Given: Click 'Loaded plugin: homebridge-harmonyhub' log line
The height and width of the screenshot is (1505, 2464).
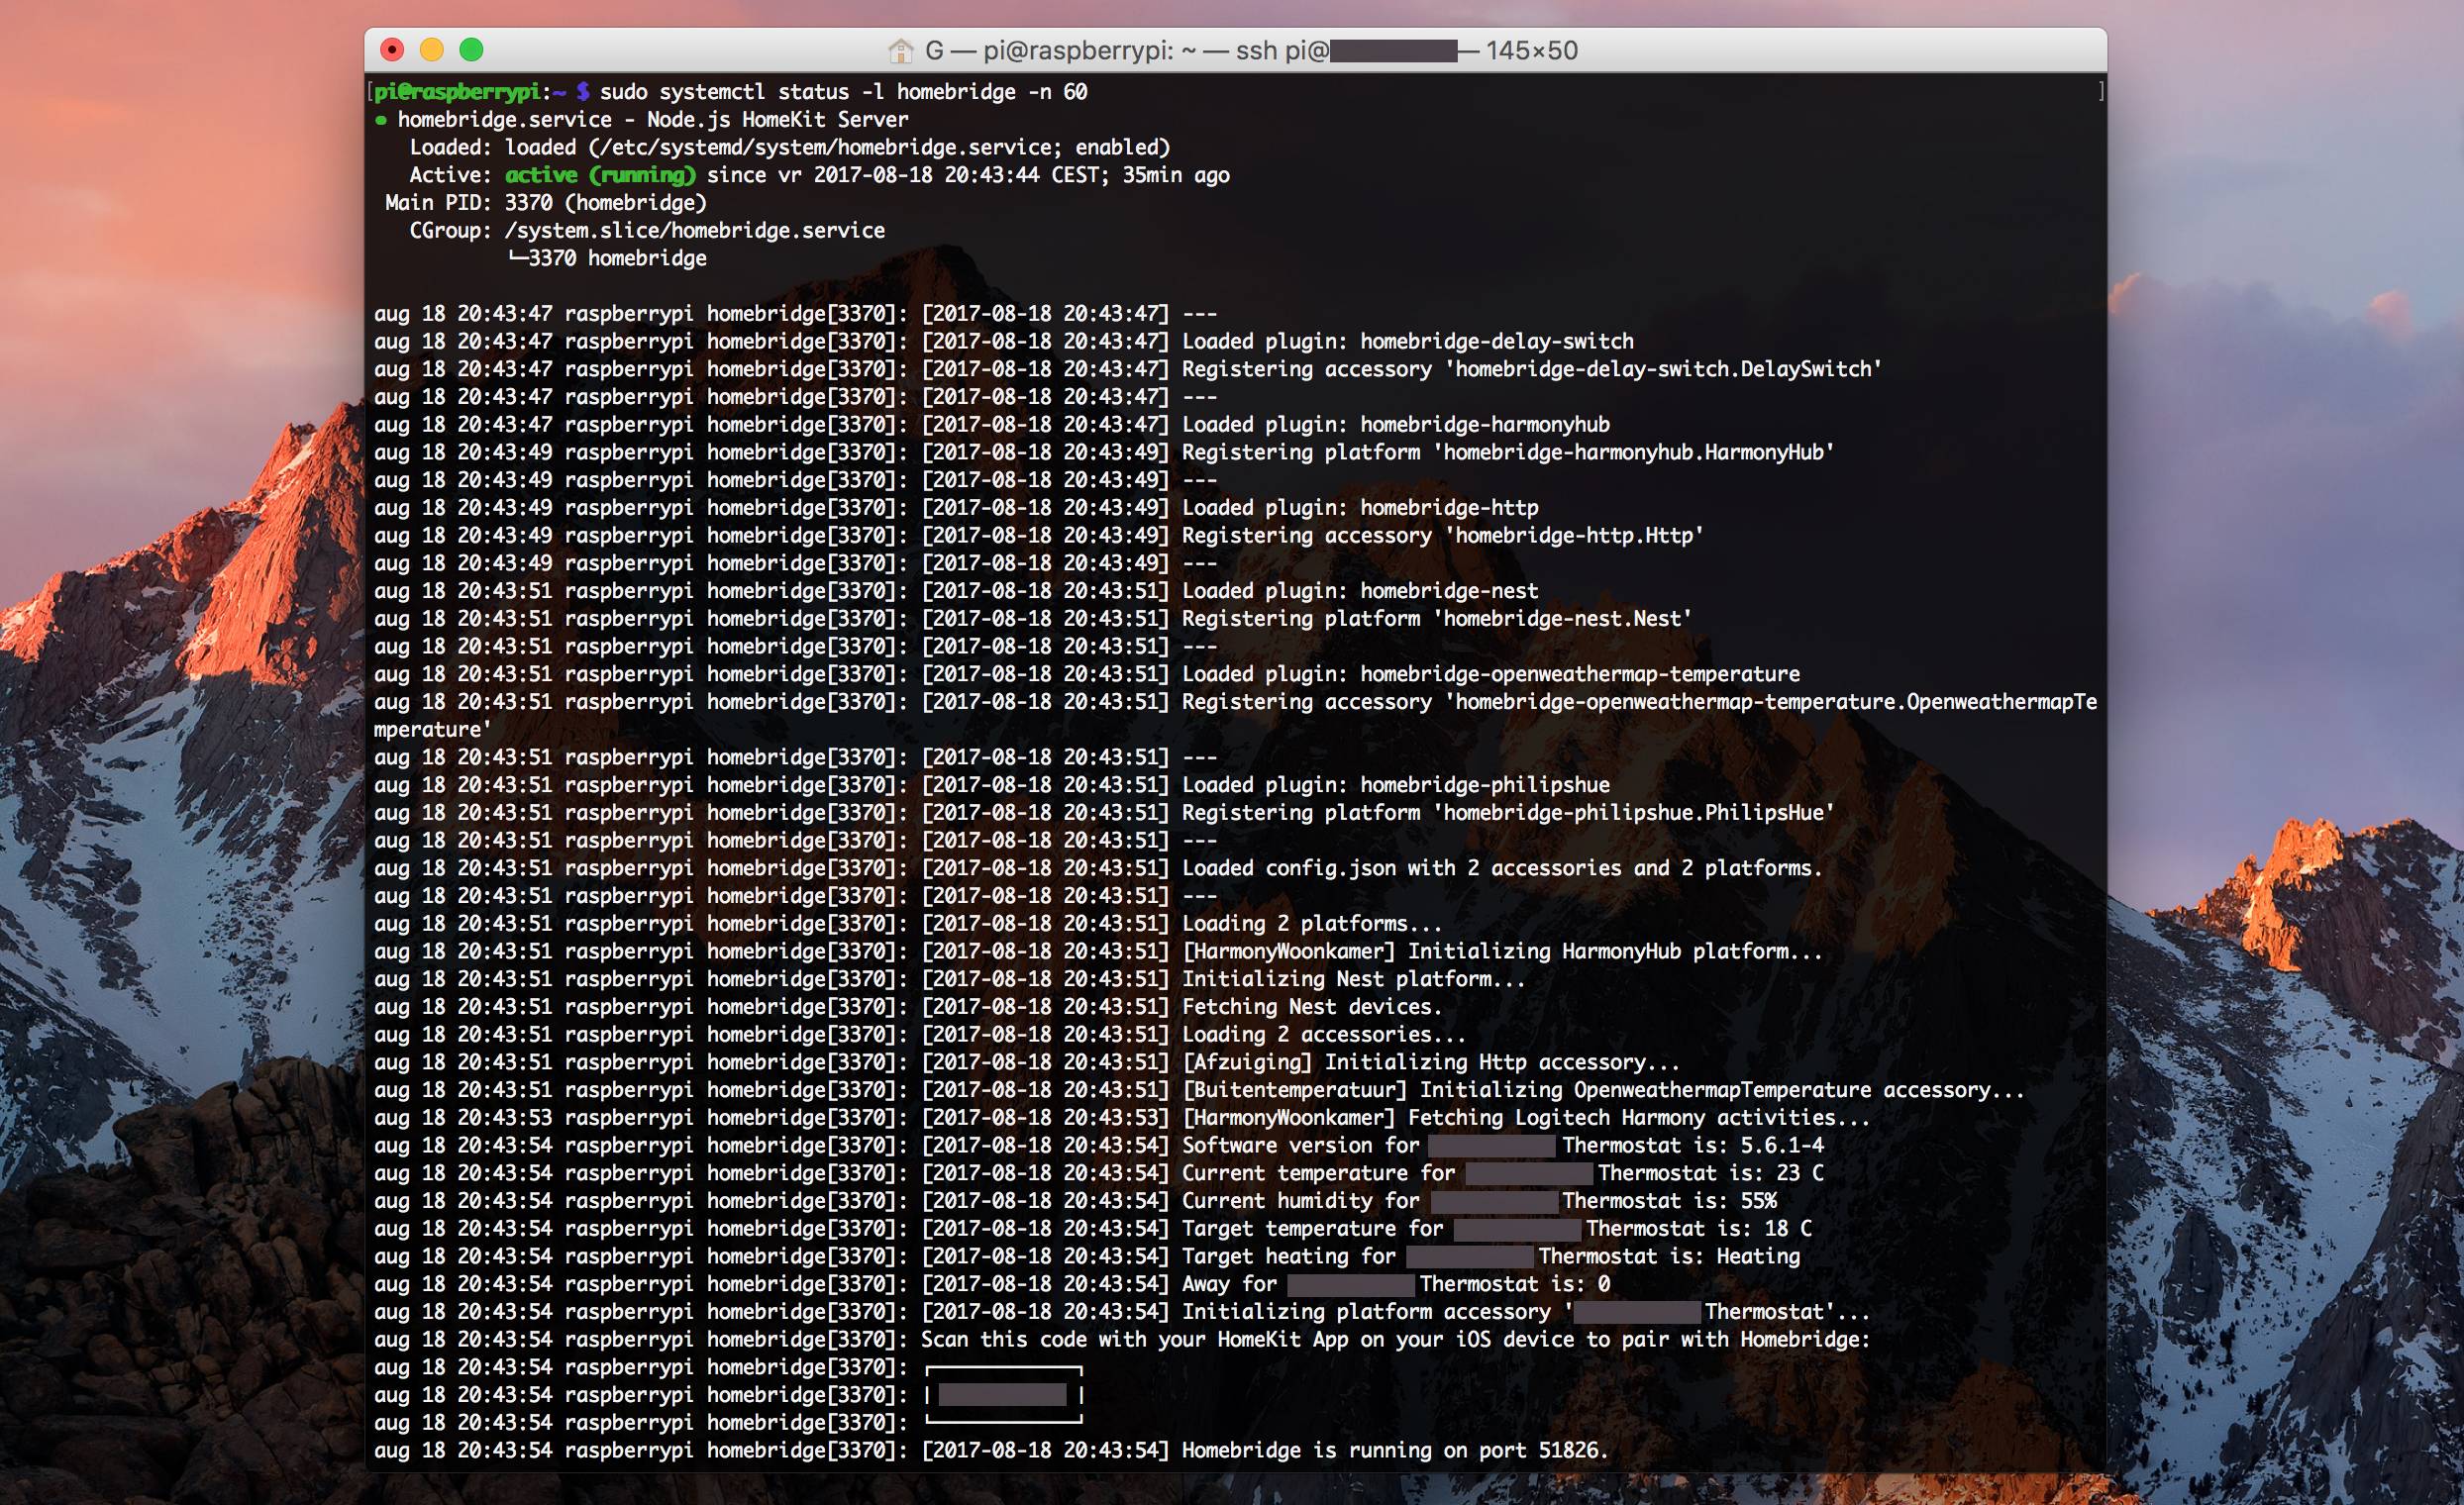Looking at the screenshot, I should pos(1395,424).
